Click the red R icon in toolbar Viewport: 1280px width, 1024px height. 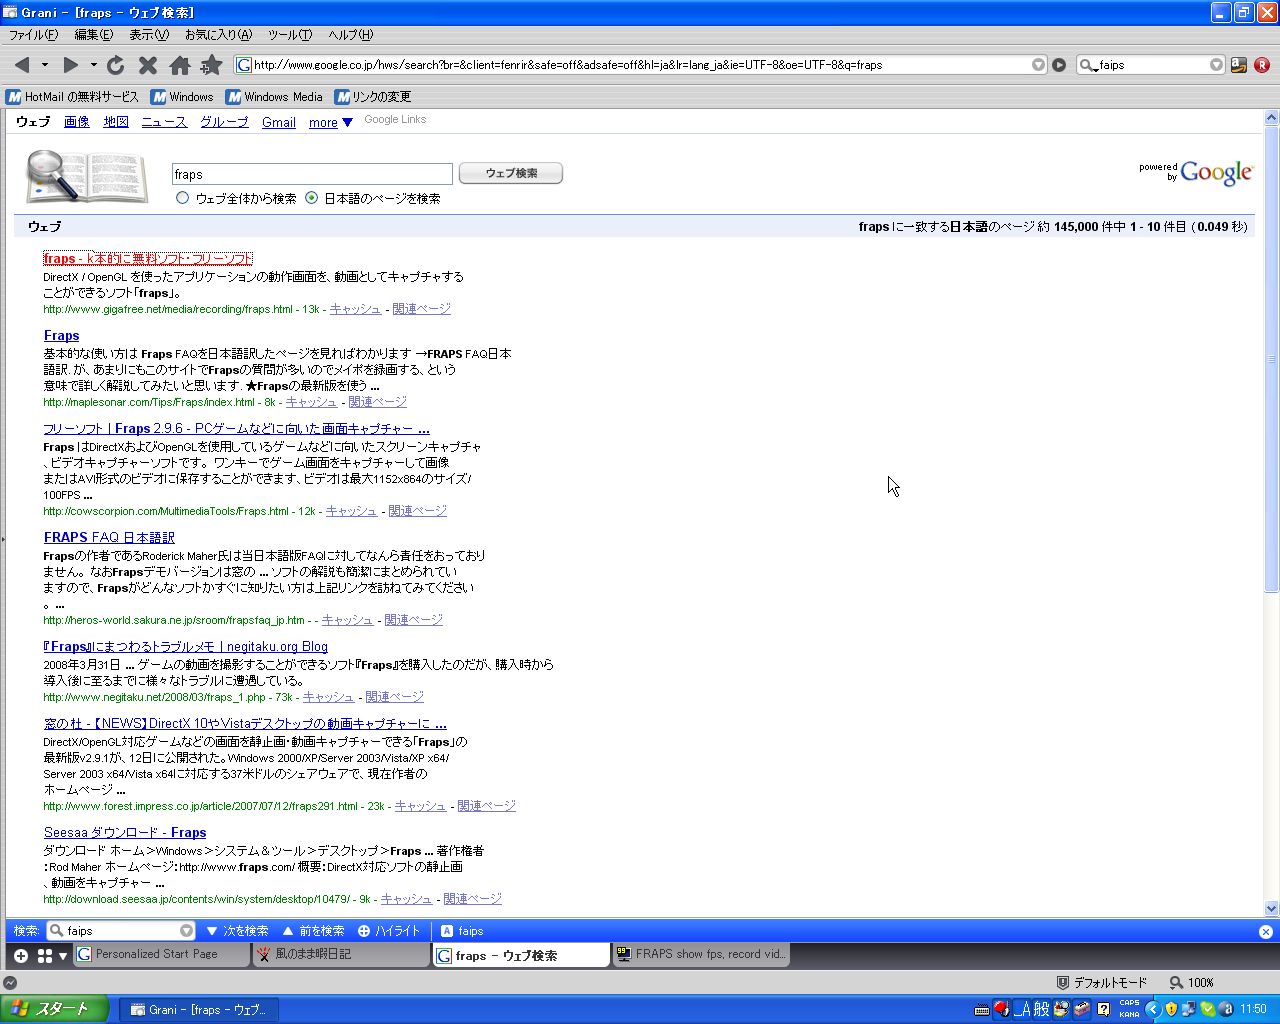(x=1262, y=65)
